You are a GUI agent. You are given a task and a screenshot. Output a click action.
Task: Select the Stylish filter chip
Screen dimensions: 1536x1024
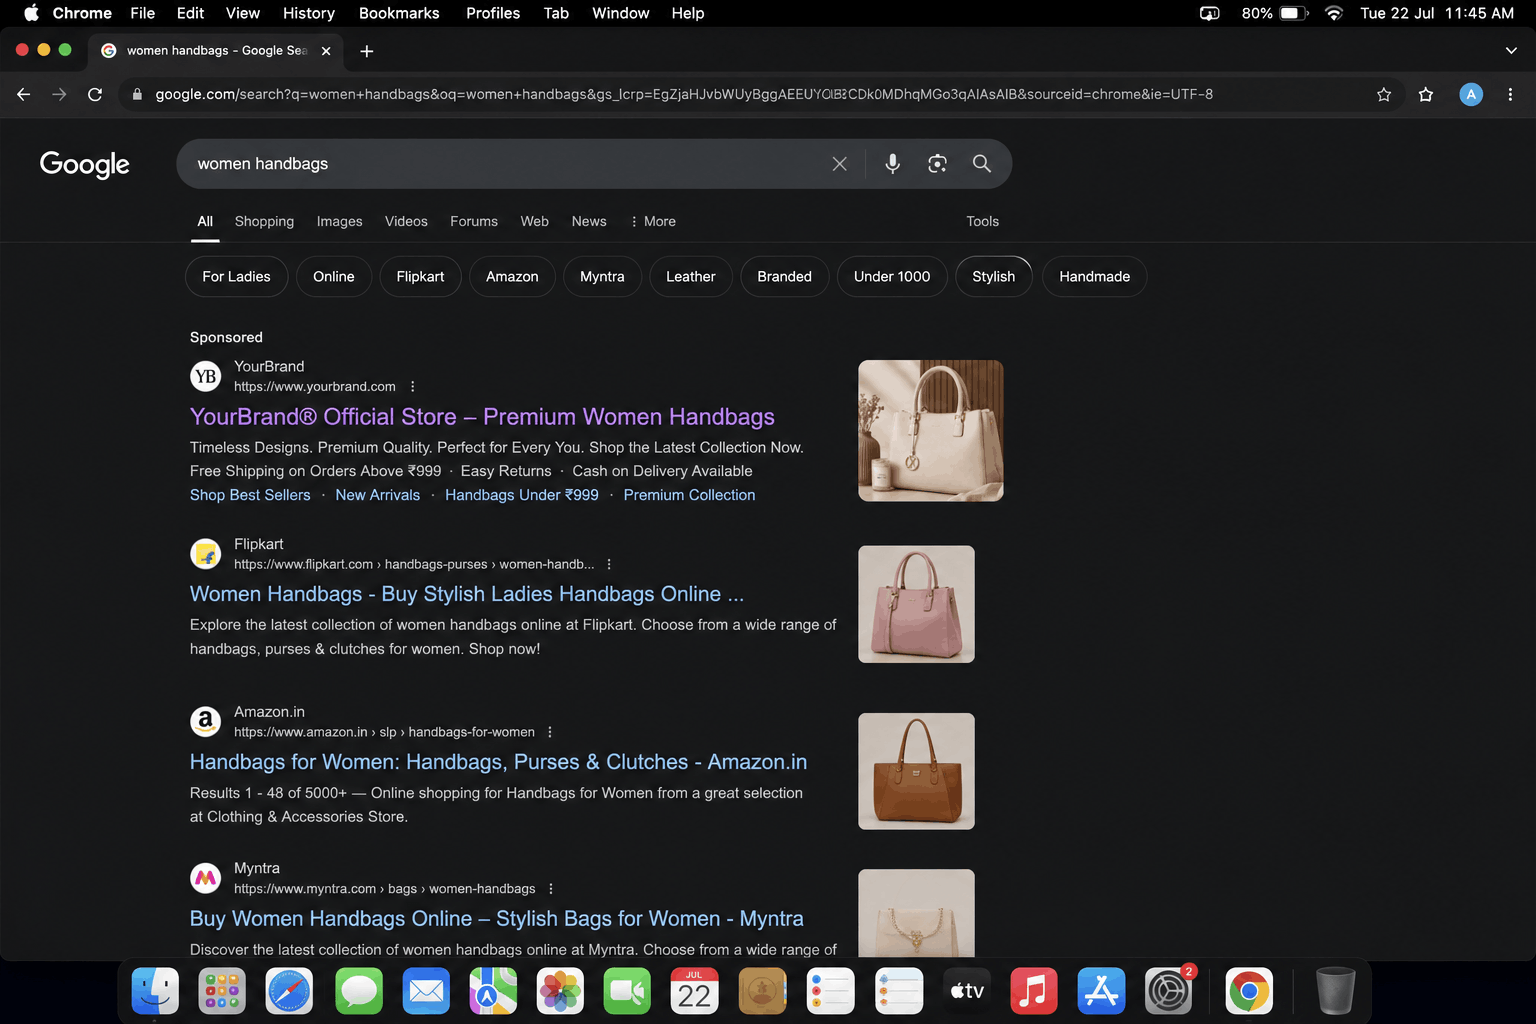click(x=994, y=277)
